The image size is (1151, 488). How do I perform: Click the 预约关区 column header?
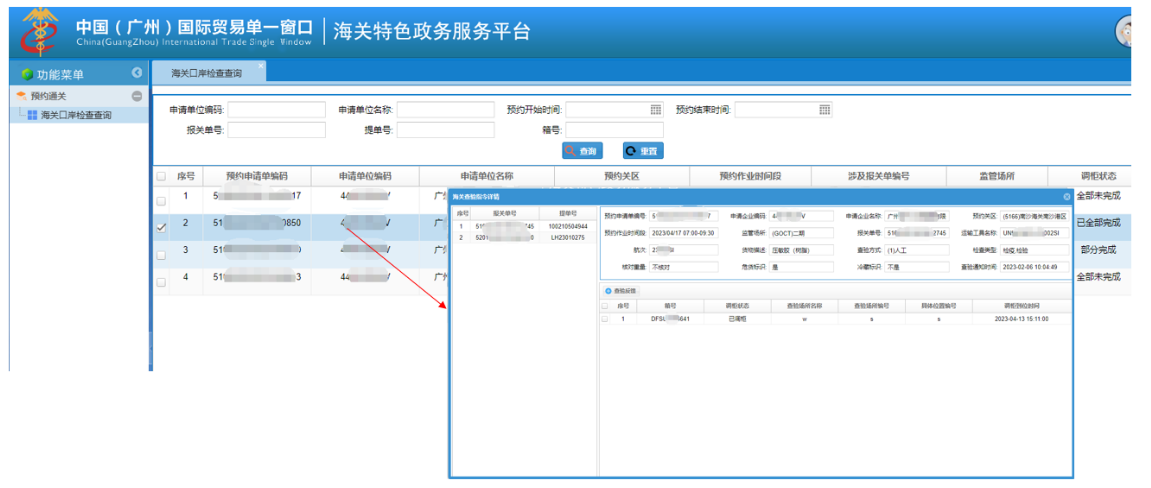(x=622, y=176)
